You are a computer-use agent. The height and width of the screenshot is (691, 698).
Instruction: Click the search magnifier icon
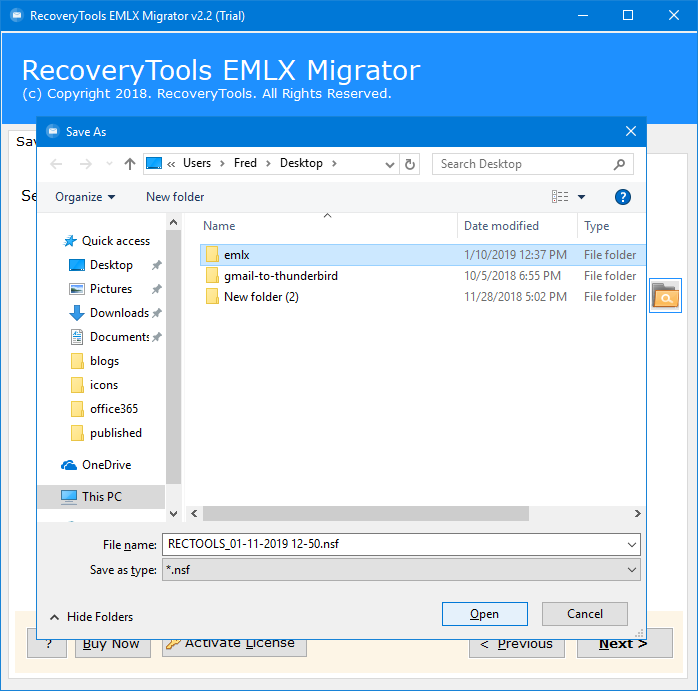[x=619, y=164]
